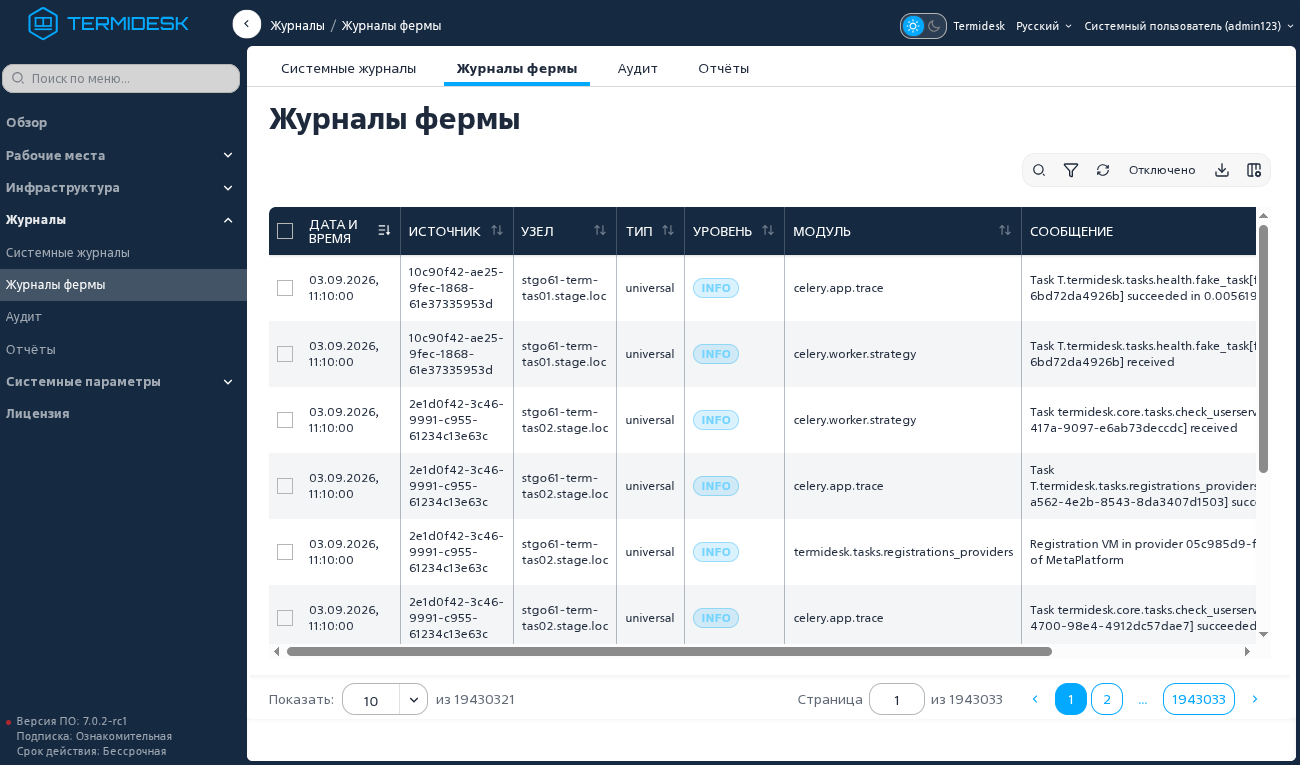Download logs using the export icon
1300x765 pixels.
coord(1221,170)
